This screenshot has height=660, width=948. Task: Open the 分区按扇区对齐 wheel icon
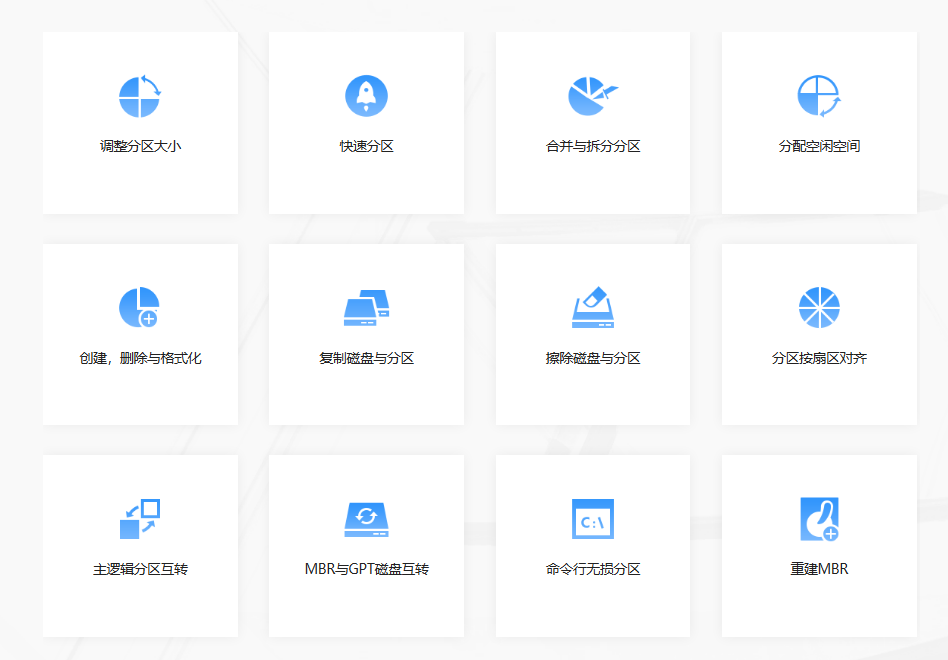point(818,306)
